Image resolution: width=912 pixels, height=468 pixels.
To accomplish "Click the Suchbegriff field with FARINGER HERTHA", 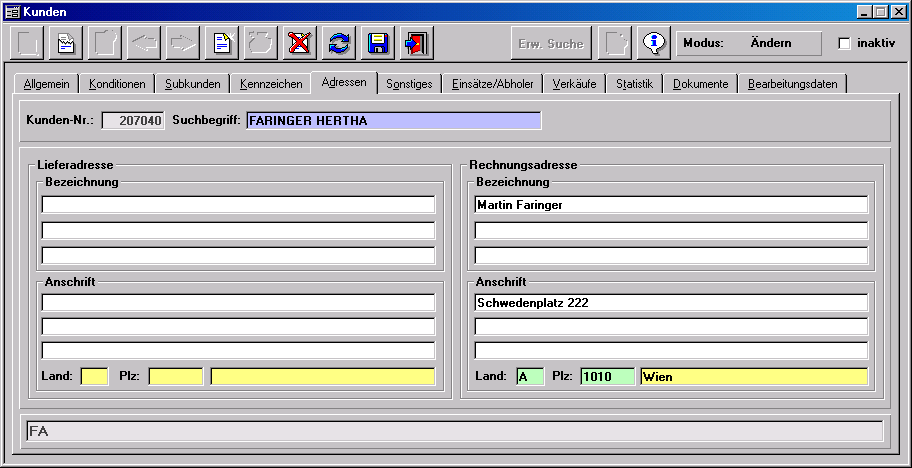I will (x=393, y=121).
